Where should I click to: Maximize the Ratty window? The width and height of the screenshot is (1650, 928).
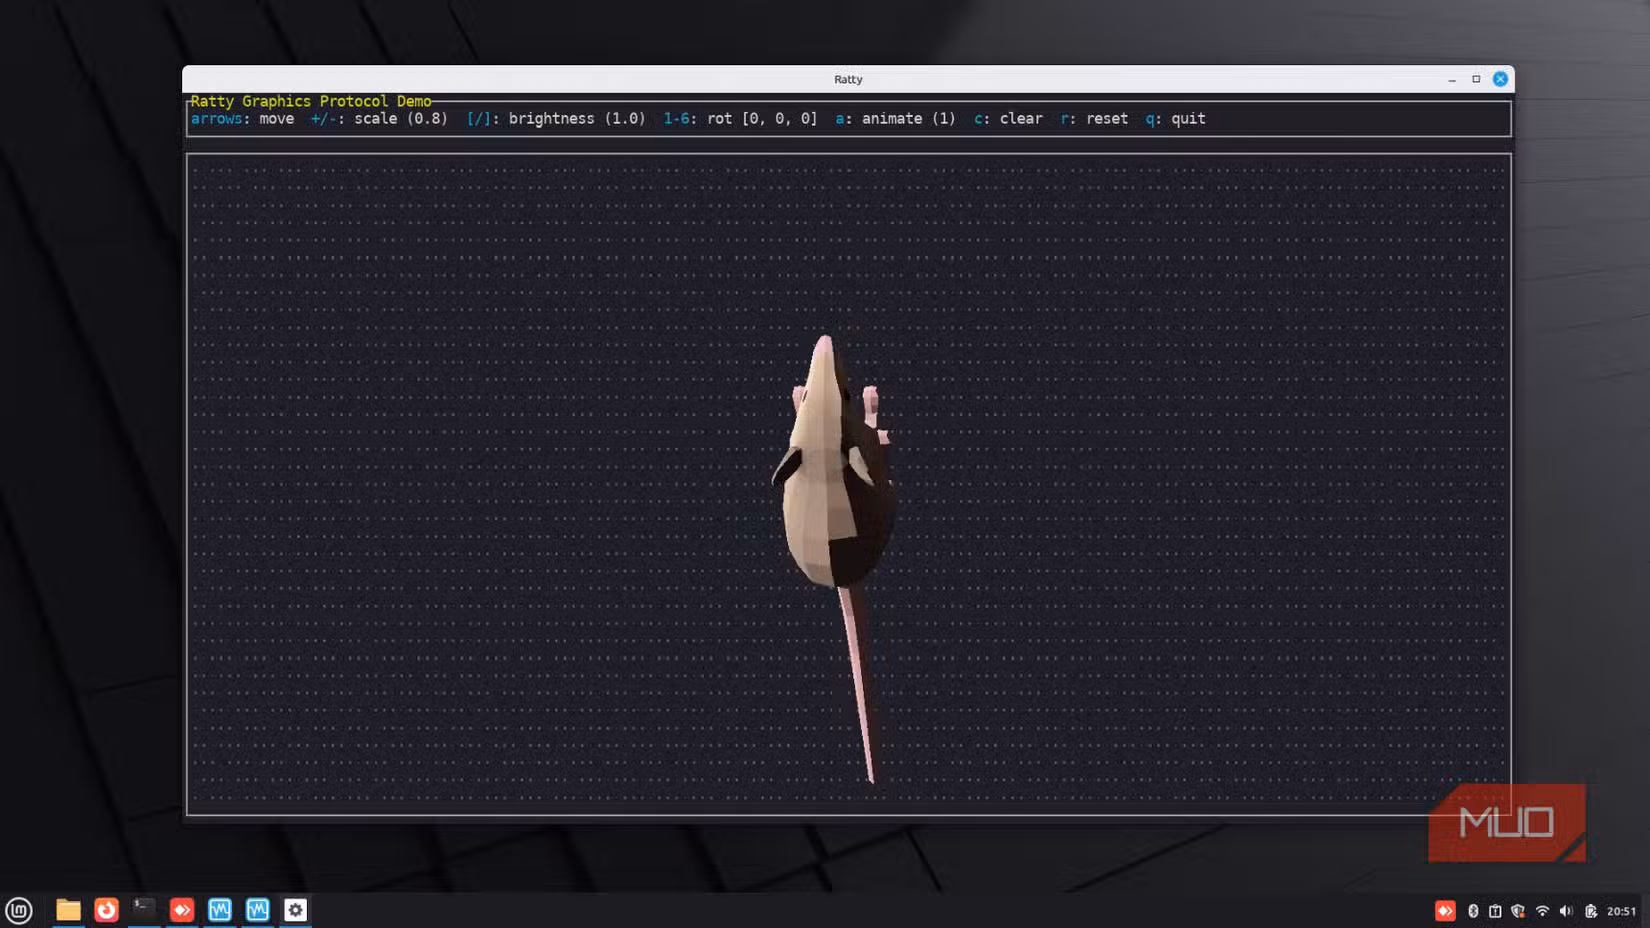(1476, 79)
